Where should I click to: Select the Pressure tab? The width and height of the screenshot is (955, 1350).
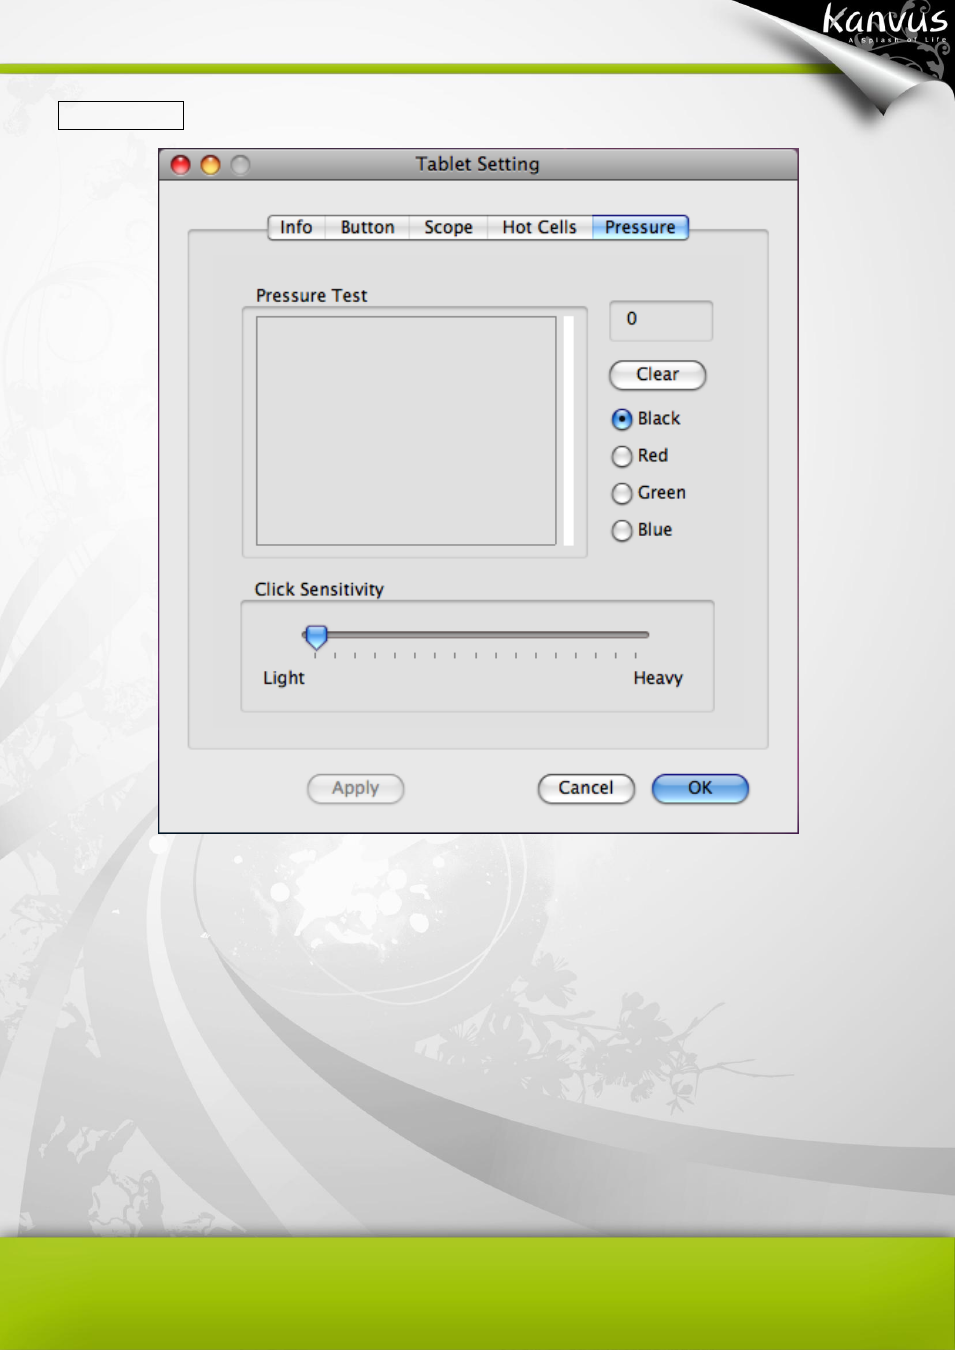coord(640,227)
